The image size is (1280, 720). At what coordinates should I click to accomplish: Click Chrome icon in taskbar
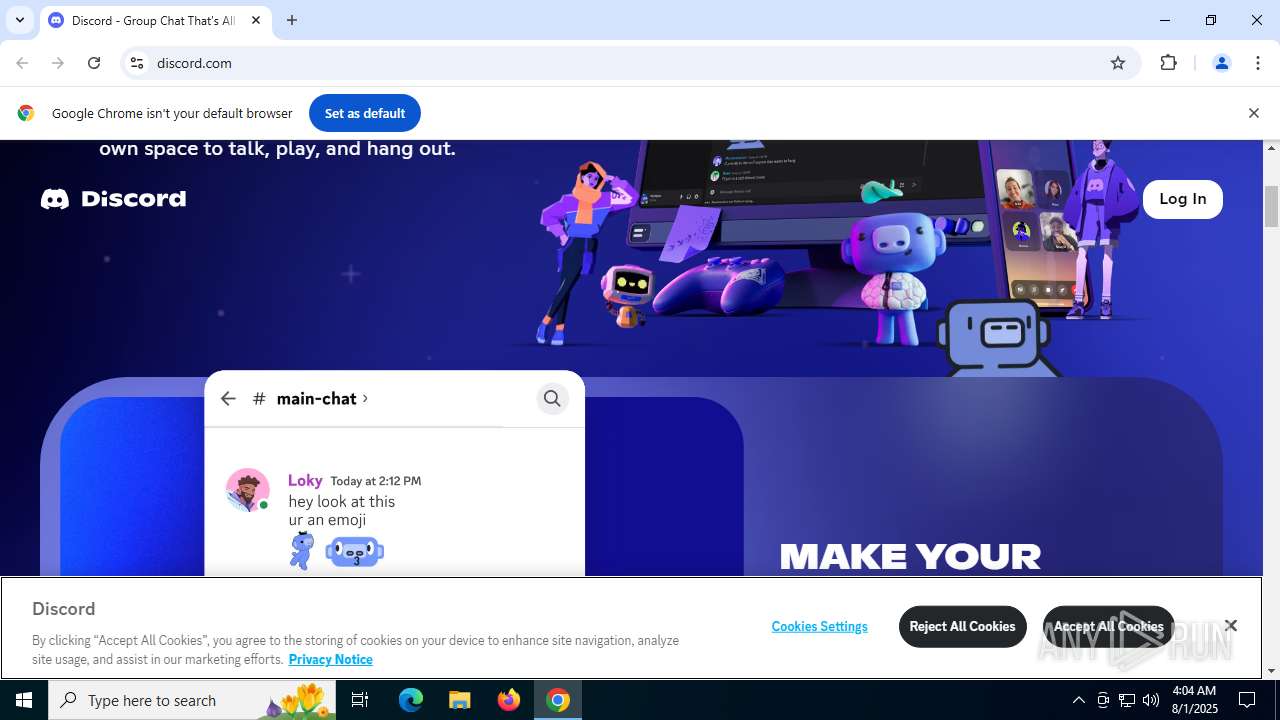558,700
